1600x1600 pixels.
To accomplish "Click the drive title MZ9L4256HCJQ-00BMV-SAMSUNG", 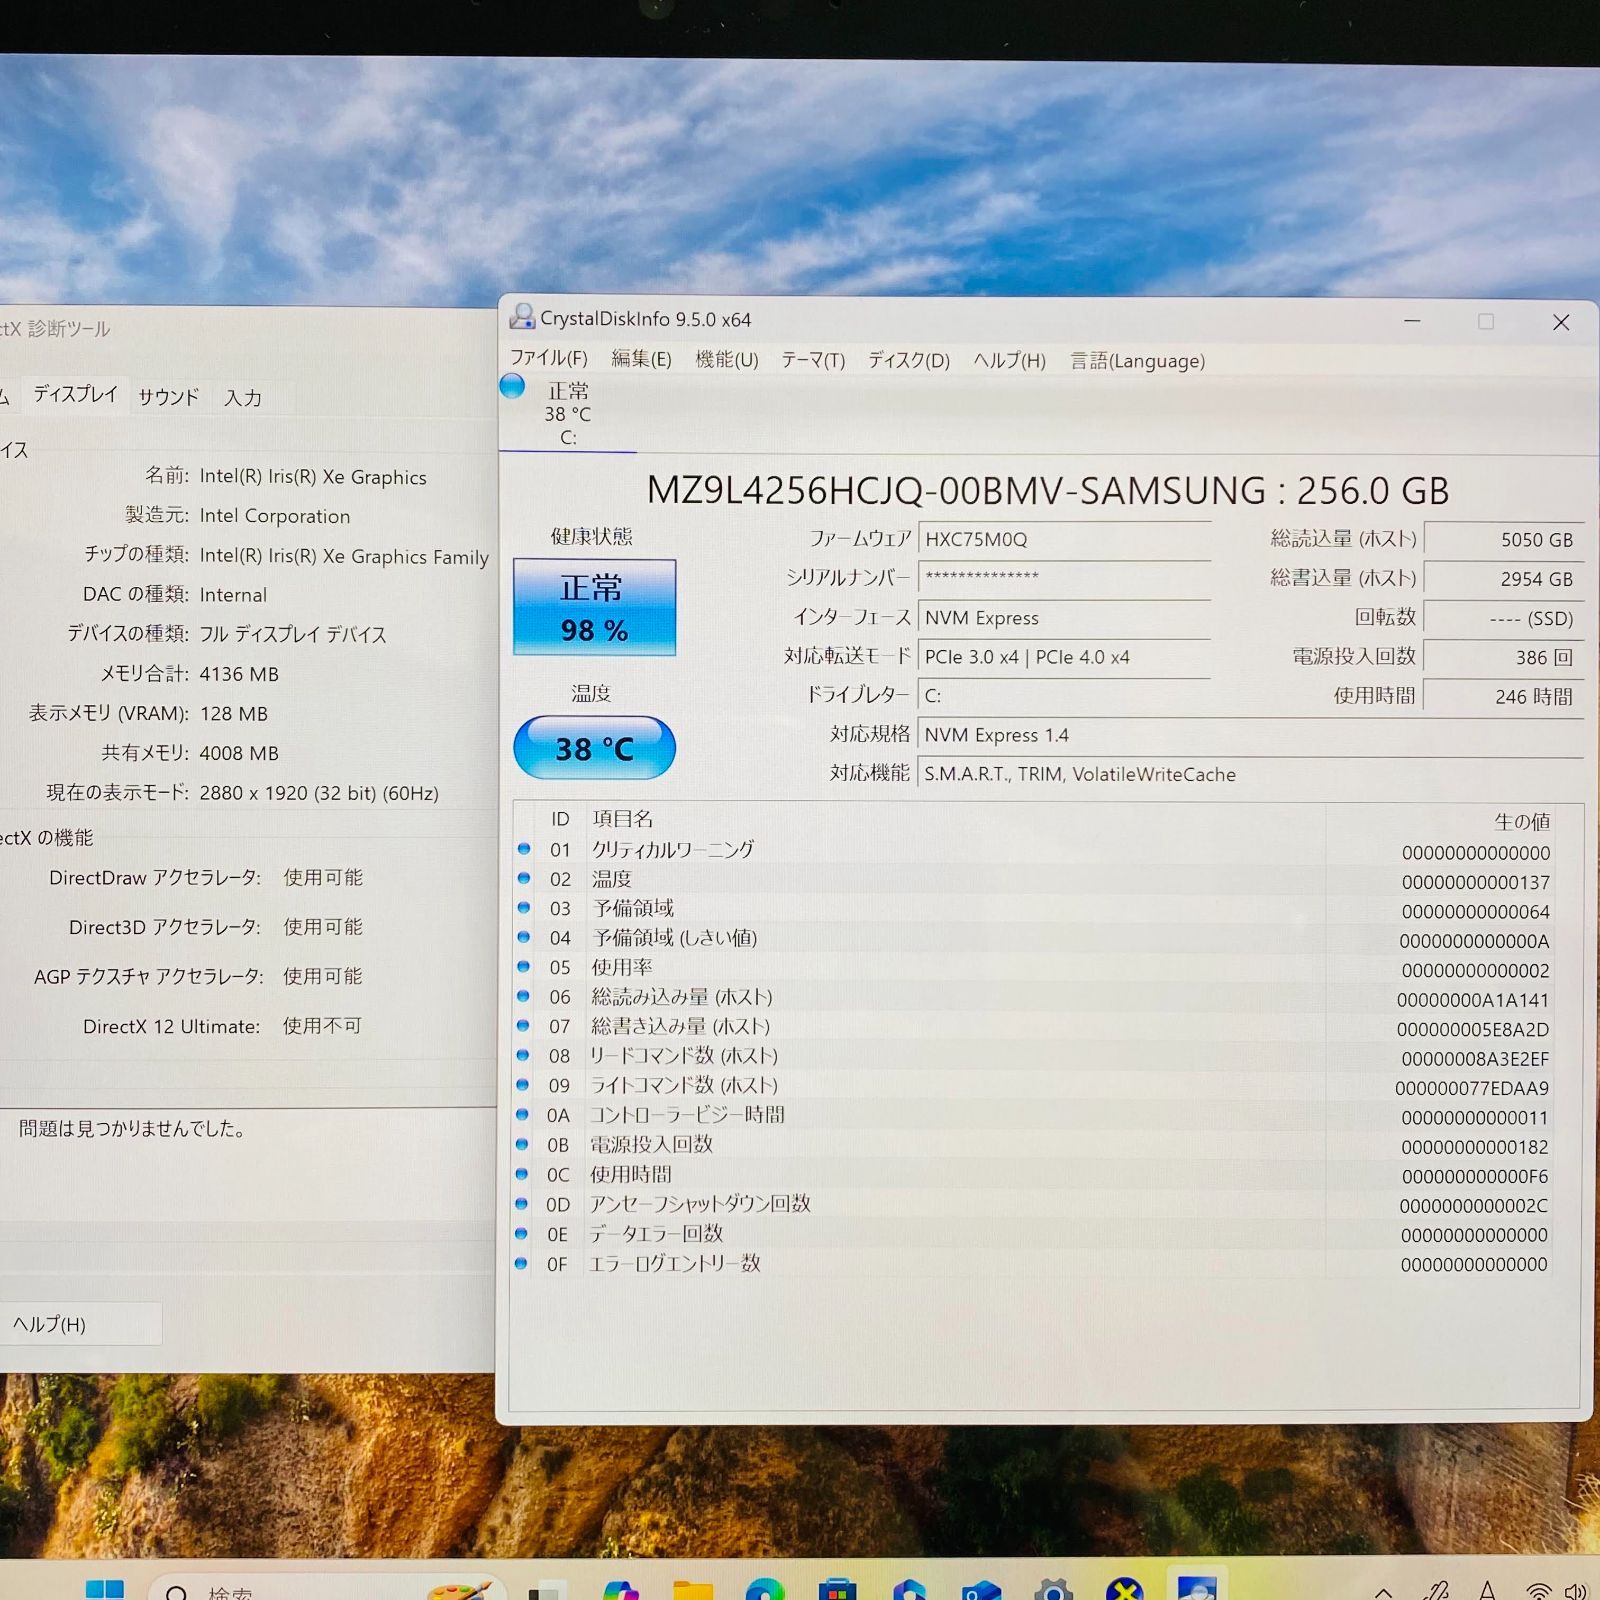I will pyautogui.click(x=956, y=491).
